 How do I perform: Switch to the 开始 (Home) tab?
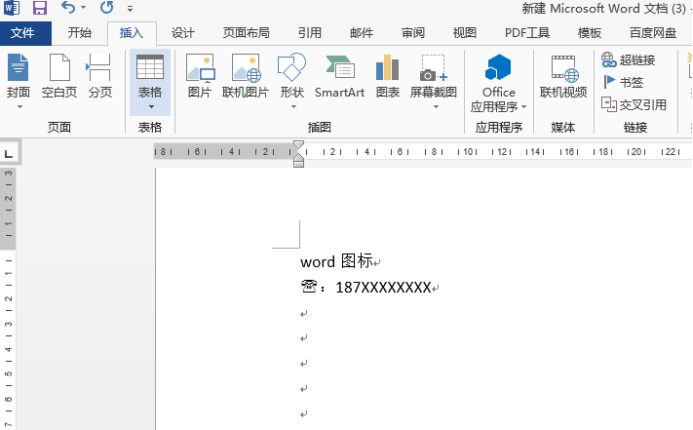80,33
